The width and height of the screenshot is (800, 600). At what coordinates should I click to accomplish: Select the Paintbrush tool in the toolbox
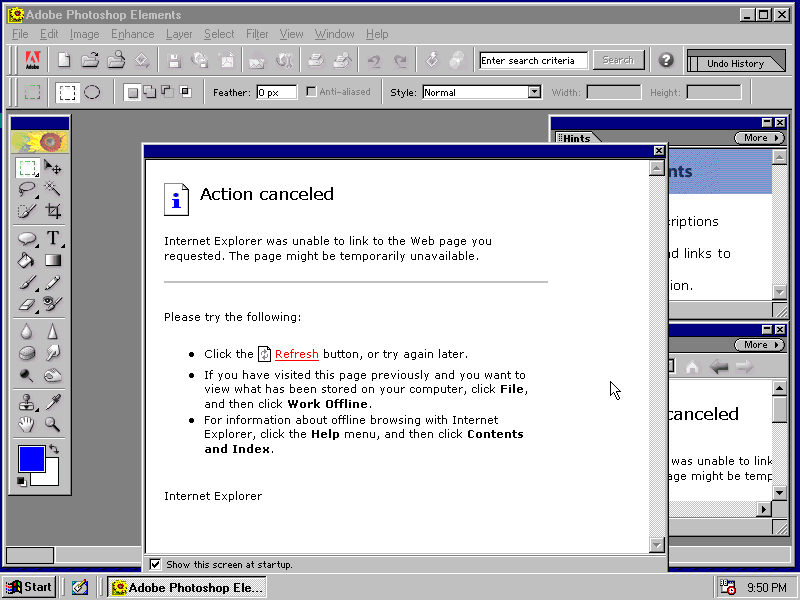point(27,282)
